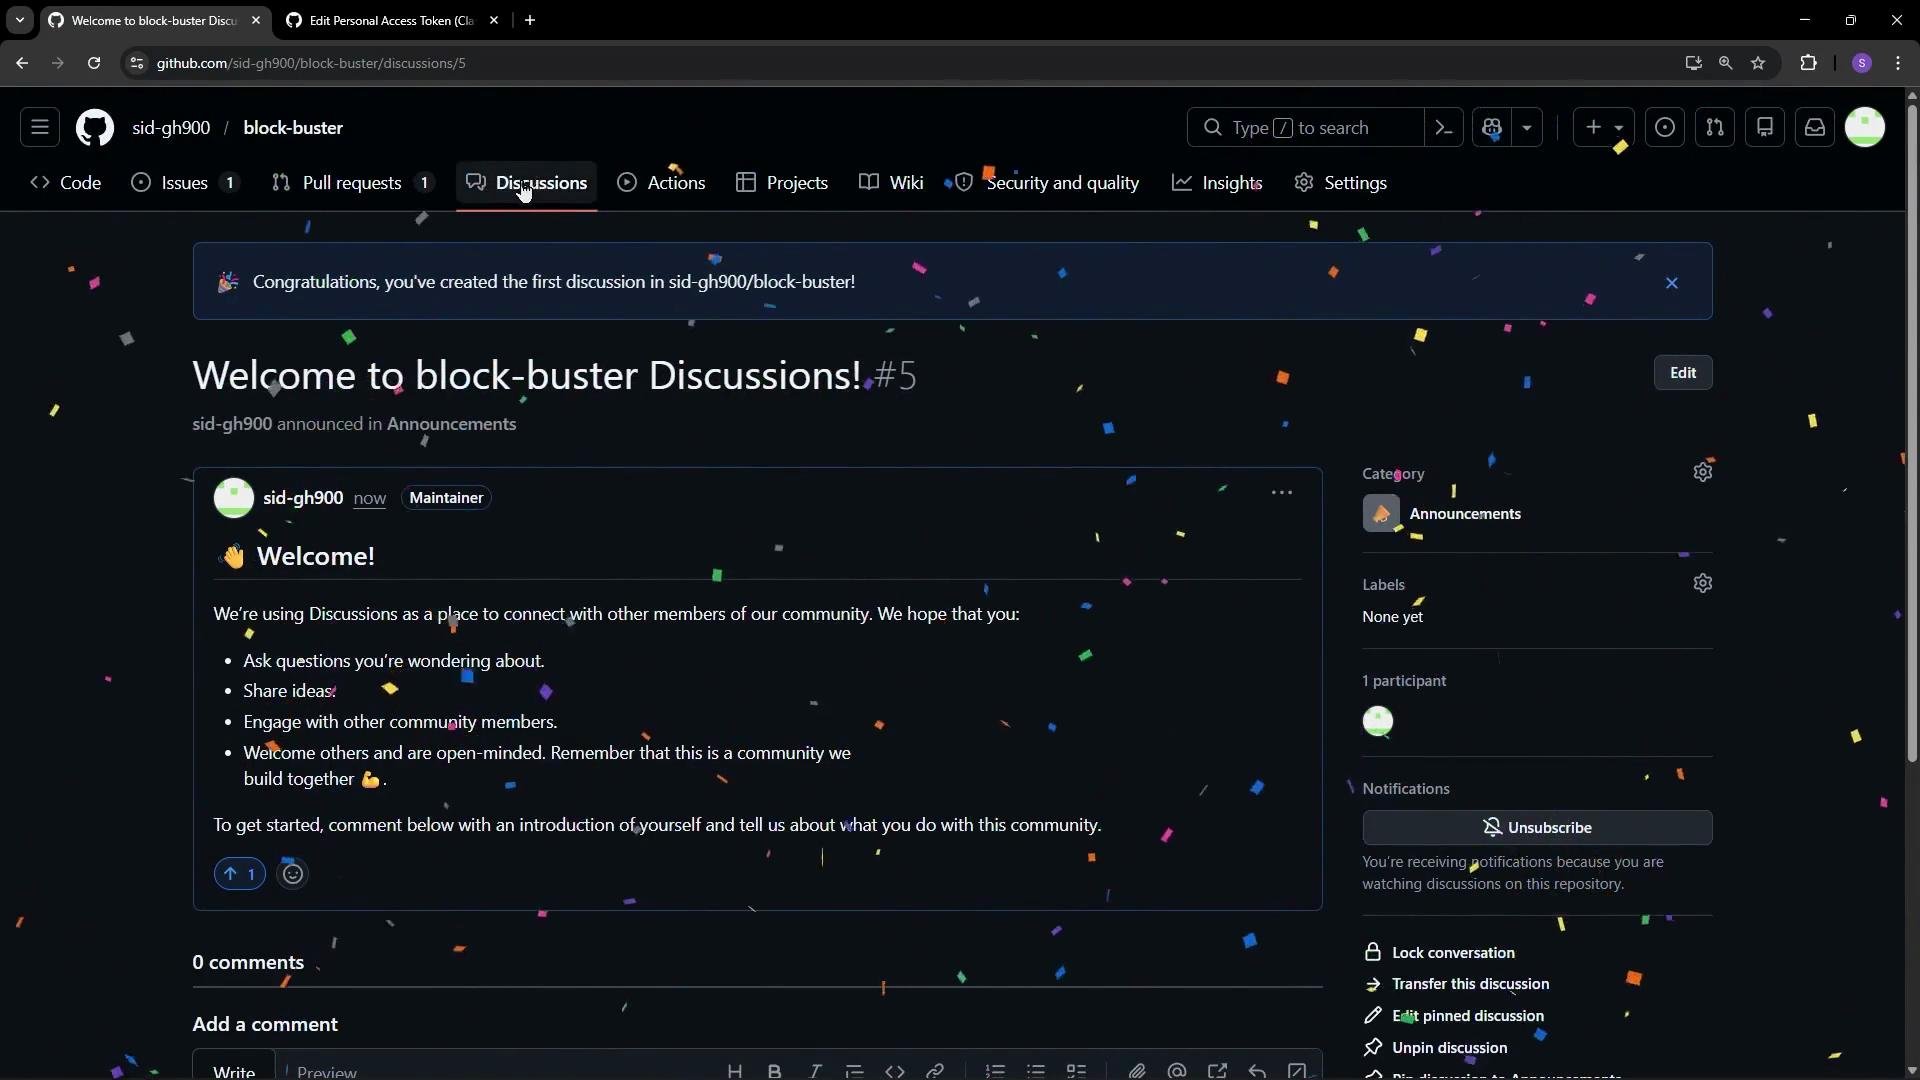The width and height of the screenshot is (1920, 1080).
Task: Insert a quote with the quote icon
Action: point(855,1071)
